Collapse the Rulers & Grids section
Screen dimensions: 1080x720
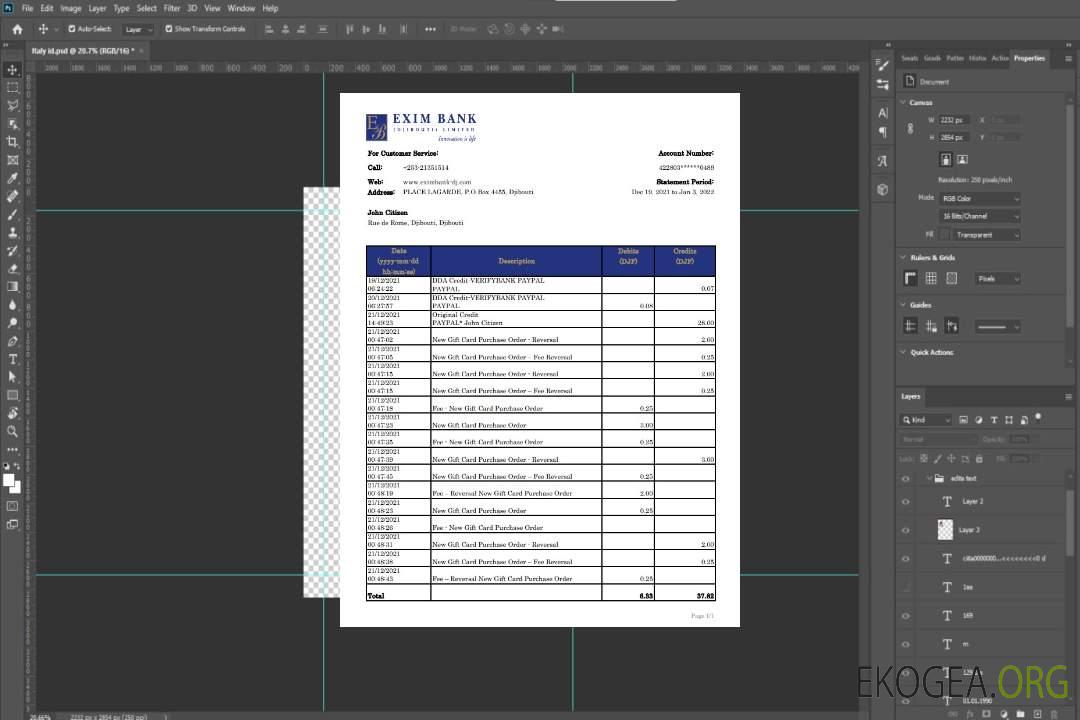point(903,258)
